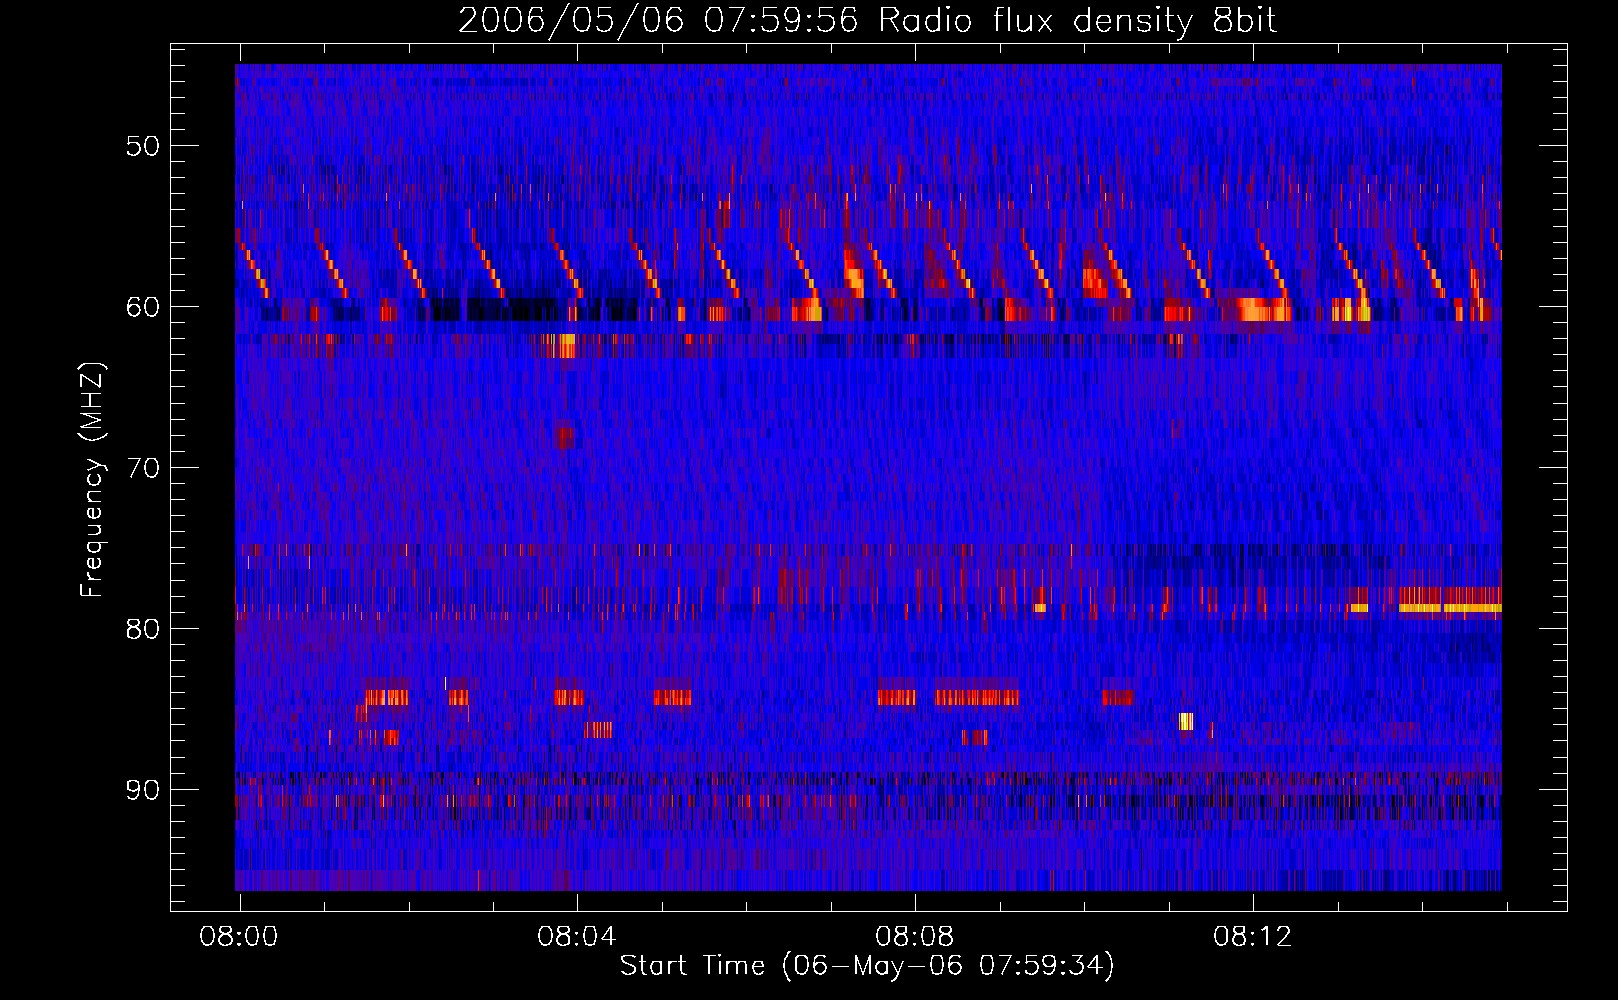Click the 50 frequency tick label
The height and width of the screenshot is (1000, 1618).
click(142, 146)
